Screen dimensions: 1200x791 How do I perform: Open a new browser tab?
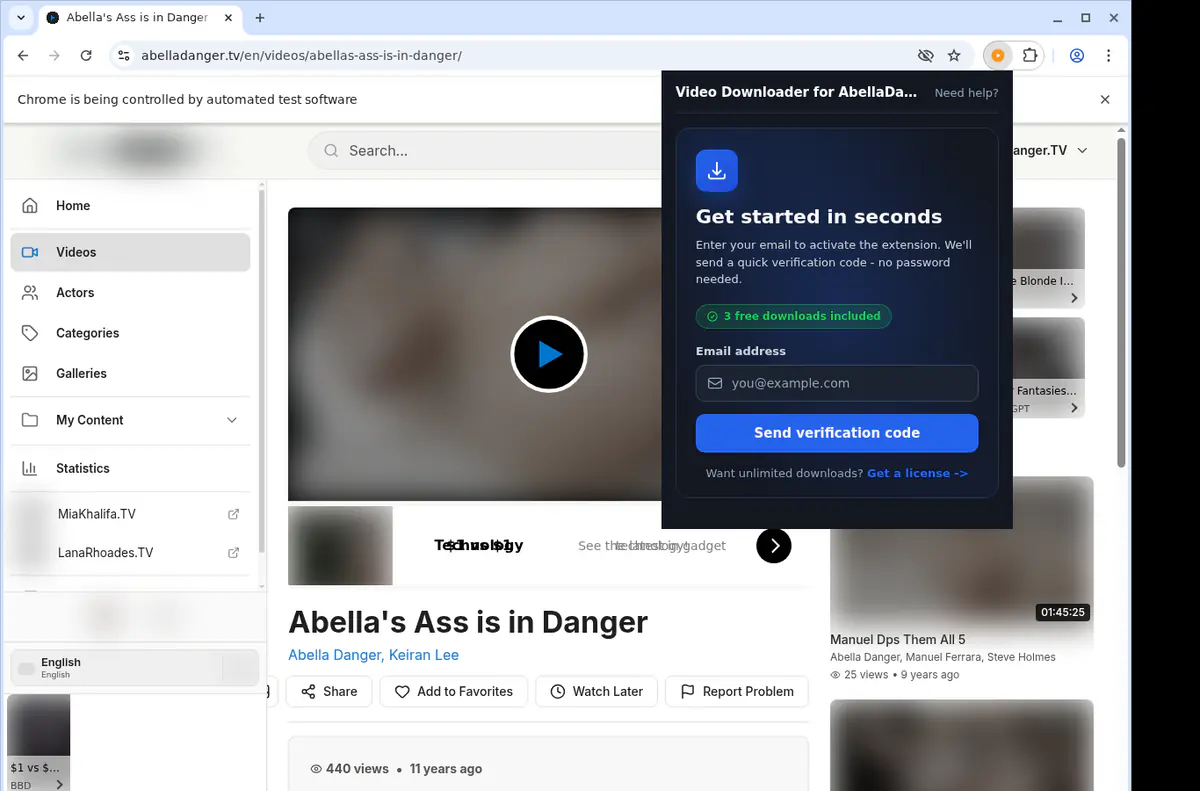click(260, 18)
